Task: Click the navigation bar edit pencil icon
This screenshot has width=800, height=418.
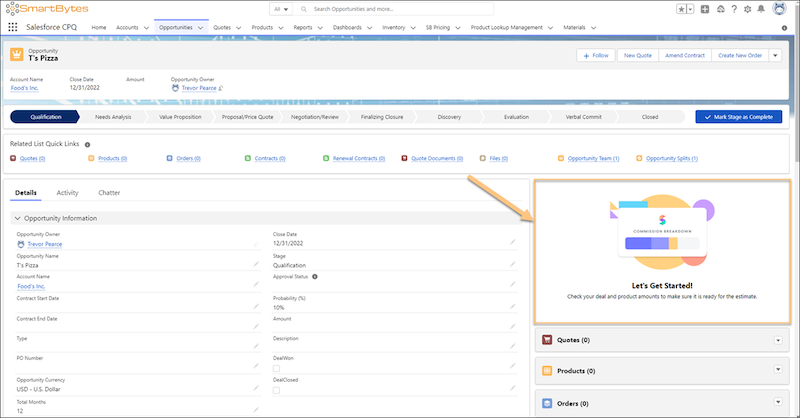Action: [x=784, y=28]
